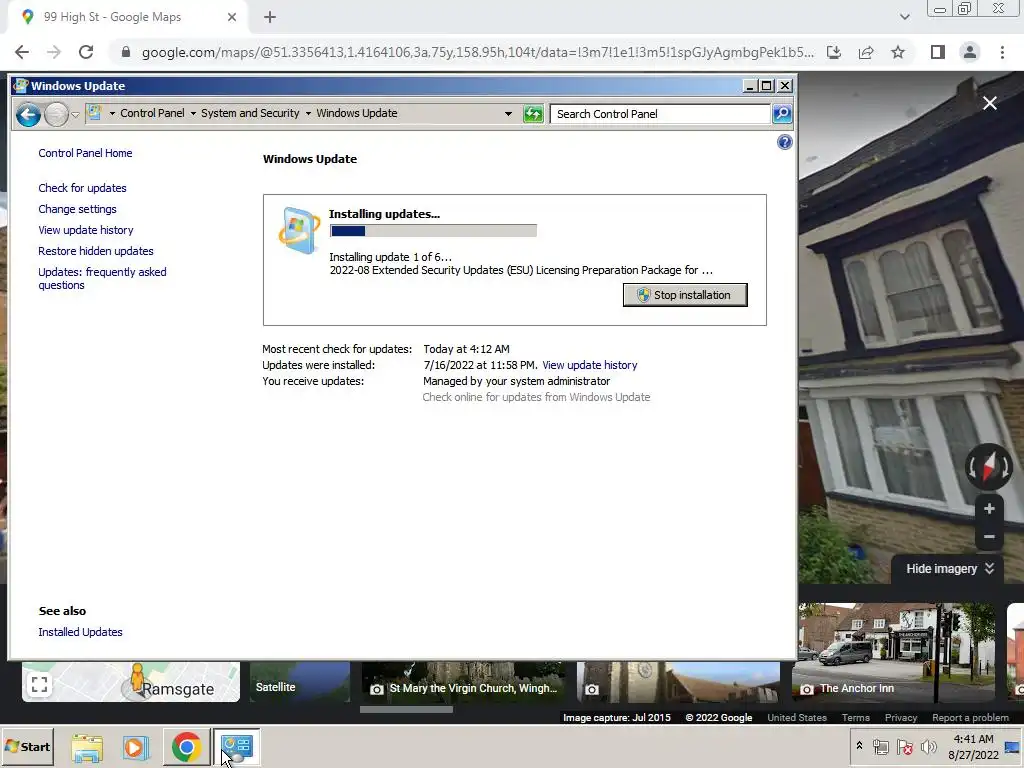Screen dimensions: 1024x768
Task: Open Chrome three-dot menu
Action: point(1002,52)
